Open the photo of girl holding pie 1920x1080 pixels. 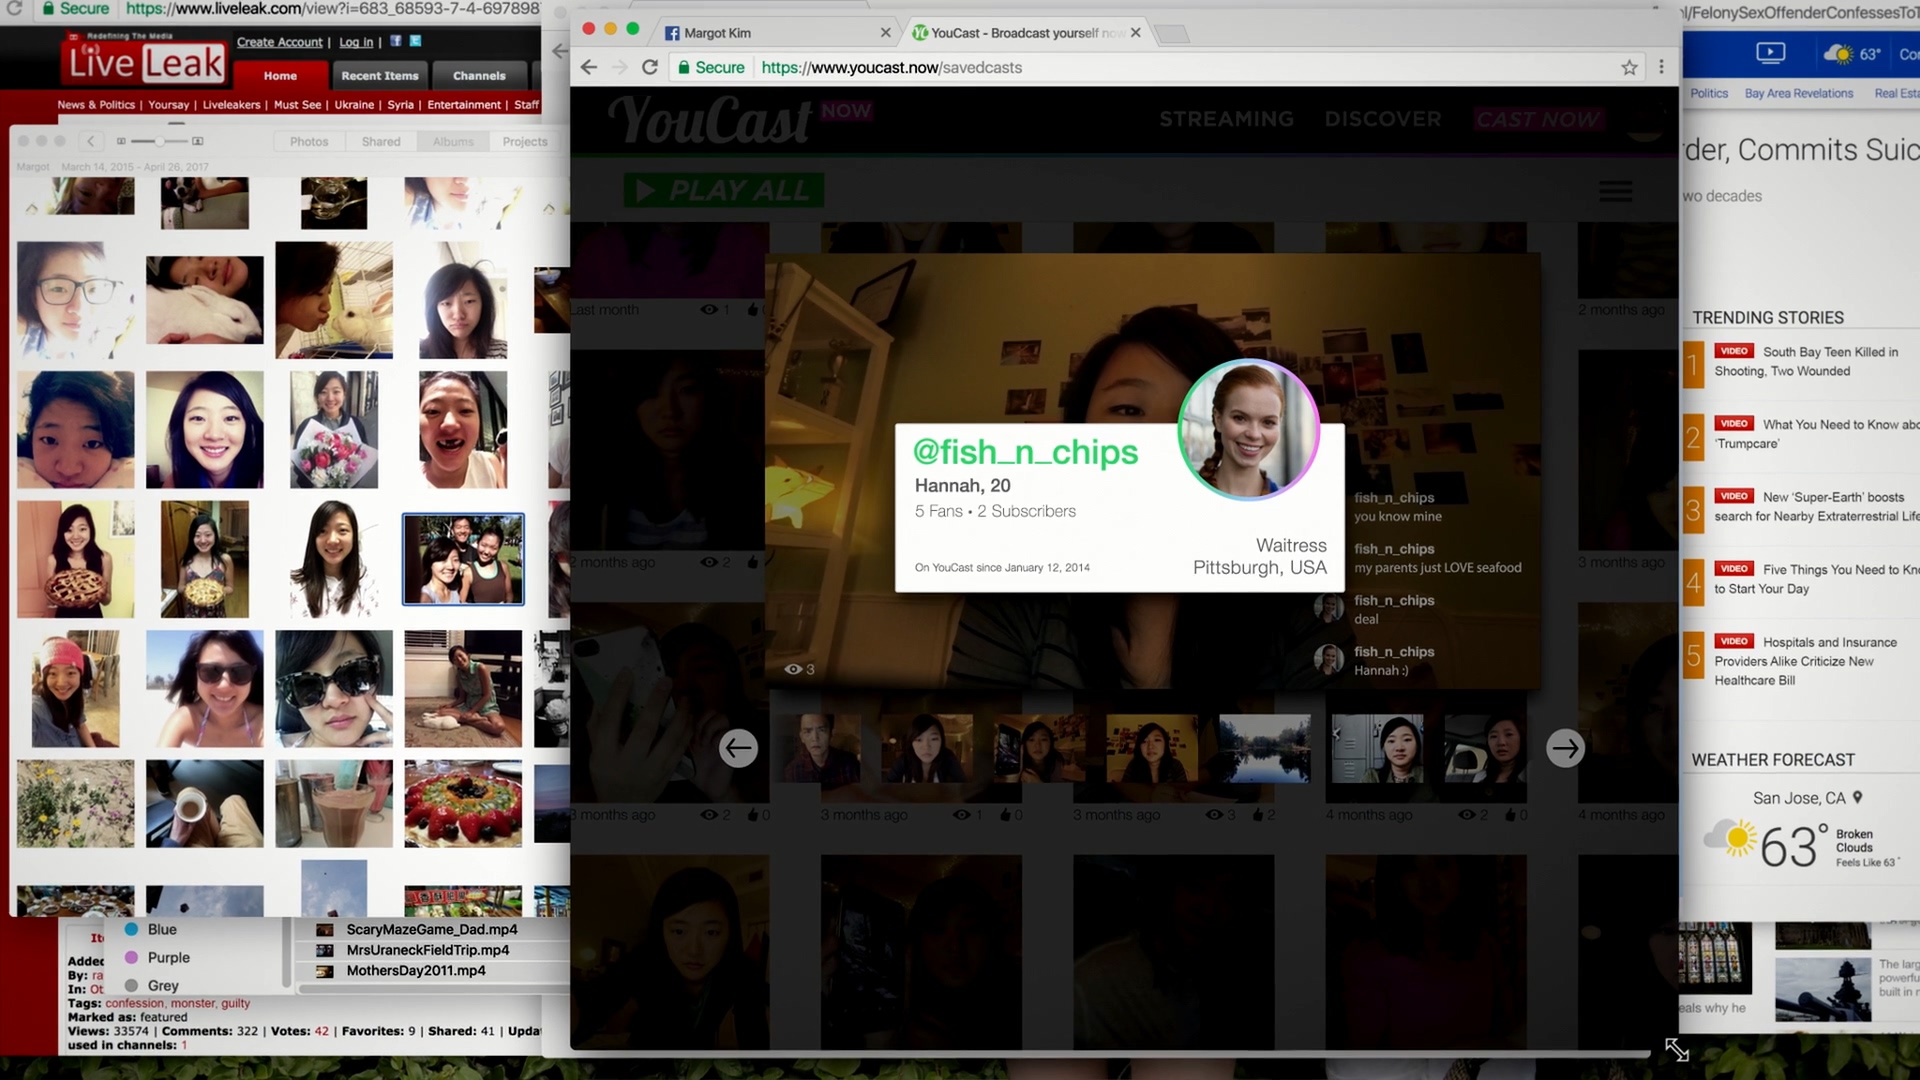click(75, 559)
